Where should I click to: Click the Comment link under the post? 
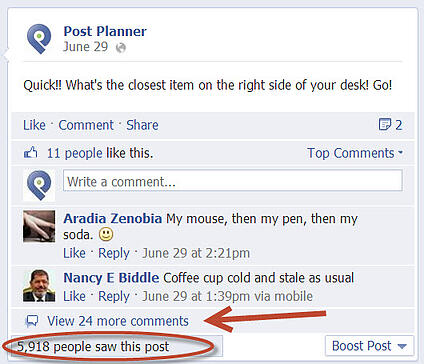coord(86,125)
